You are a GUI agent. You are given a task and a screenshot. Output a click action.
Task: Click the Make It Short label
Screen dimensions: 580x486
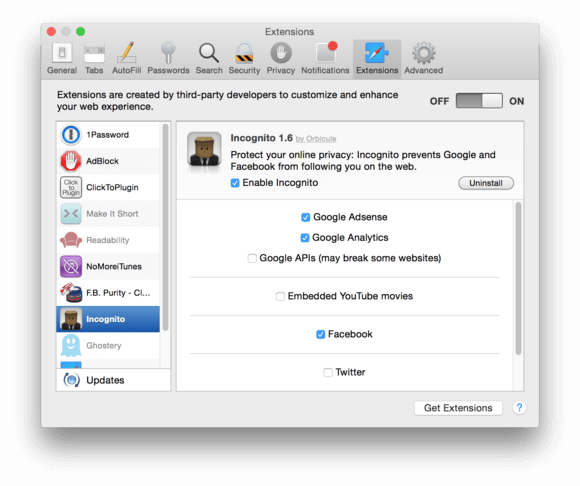coord(112,214)
